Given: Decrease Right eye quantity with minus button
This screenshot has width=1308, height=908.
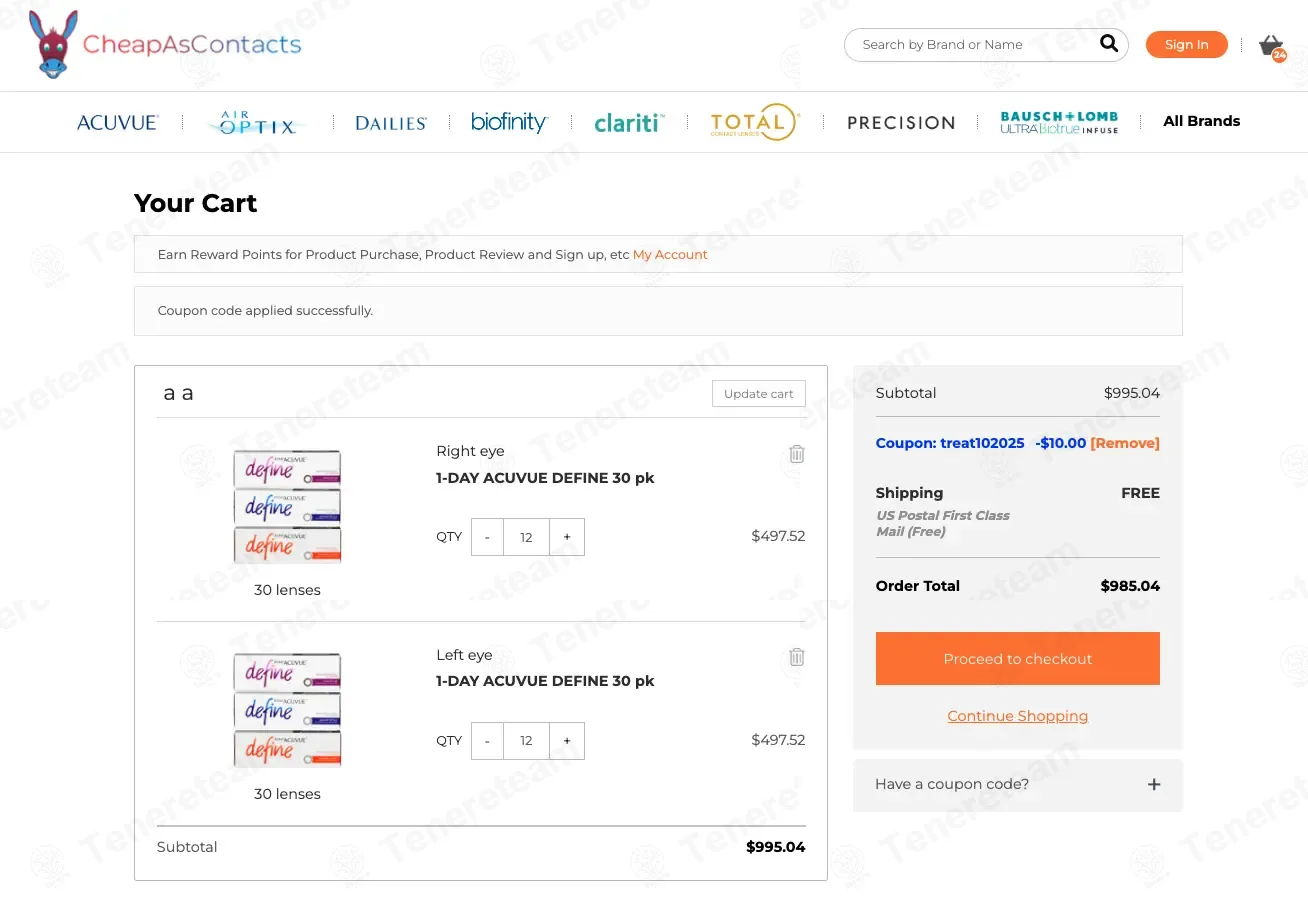Looking at the screenshot, I should coord(487,537).
